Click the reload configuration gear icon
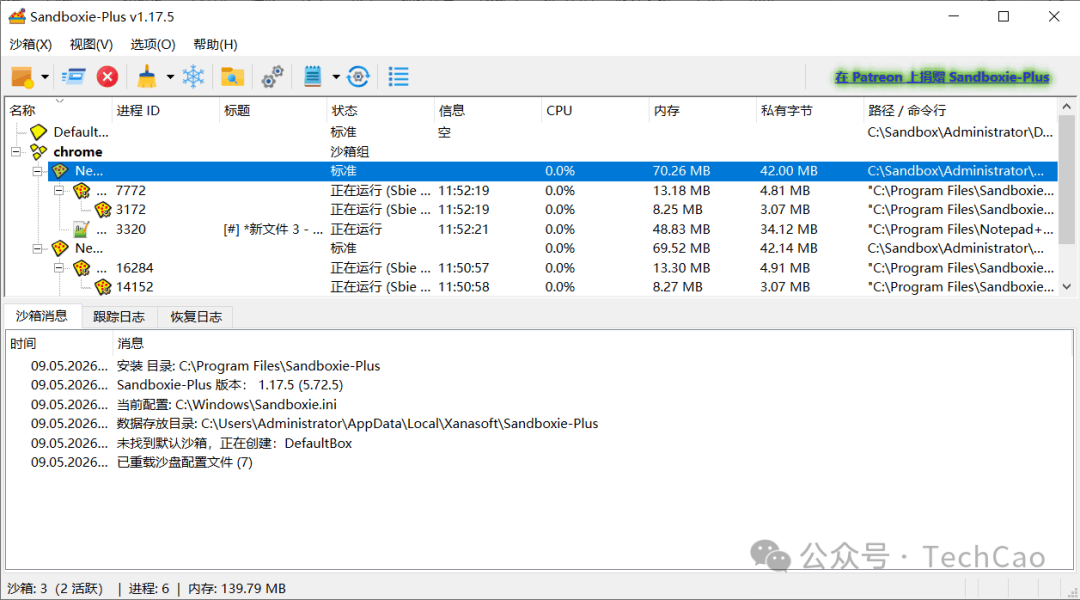Image resolution: width=1080 pixels, height=600 pixels. (x=358, y=77)
